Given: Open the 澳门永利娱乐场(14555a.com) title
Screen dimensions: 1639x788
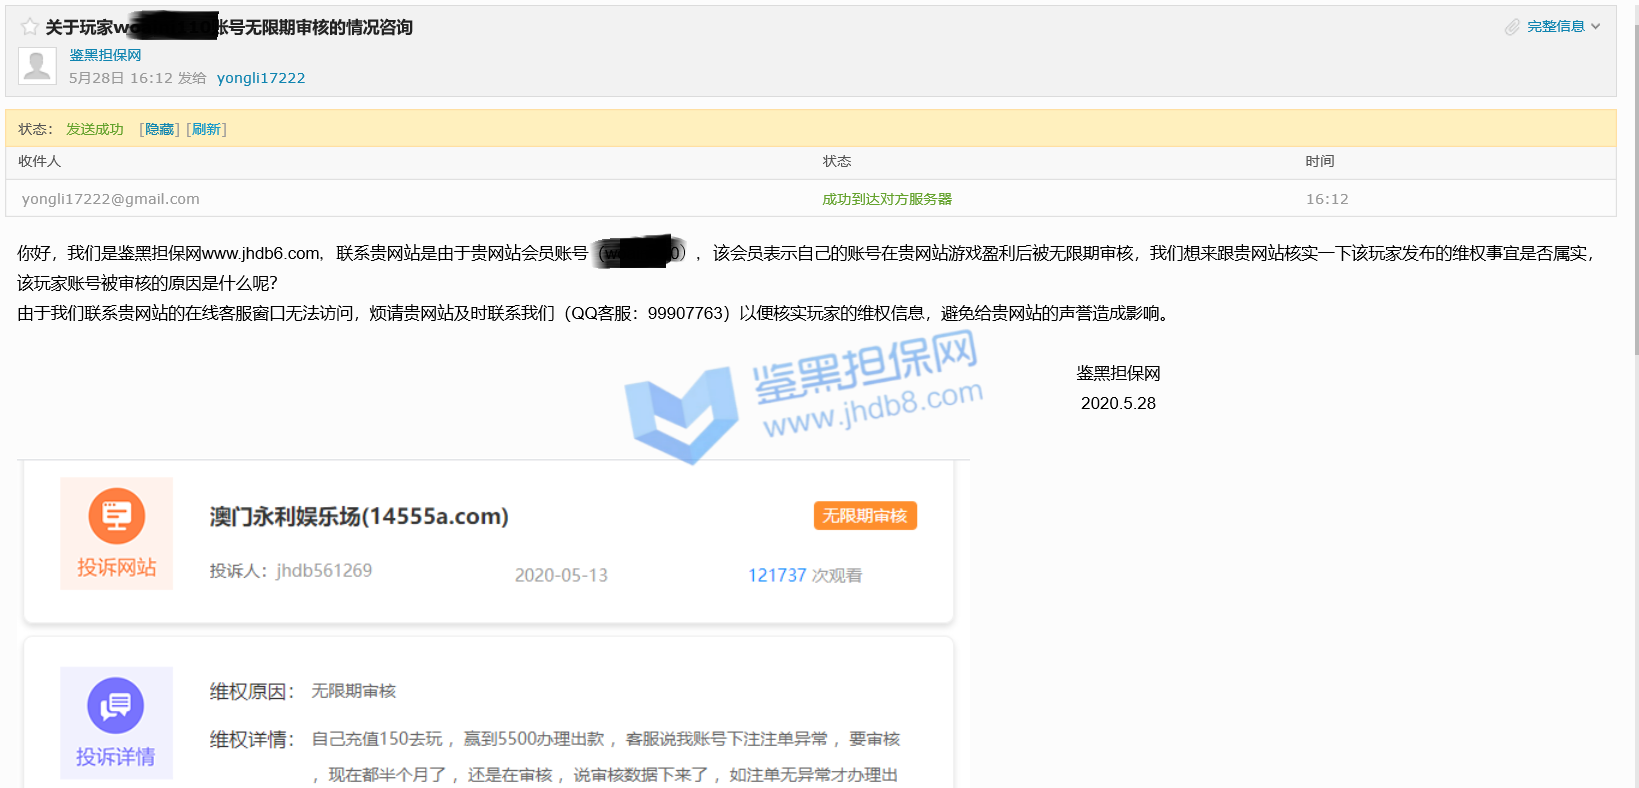Looking at the screenshot, I should click(359, 516).
